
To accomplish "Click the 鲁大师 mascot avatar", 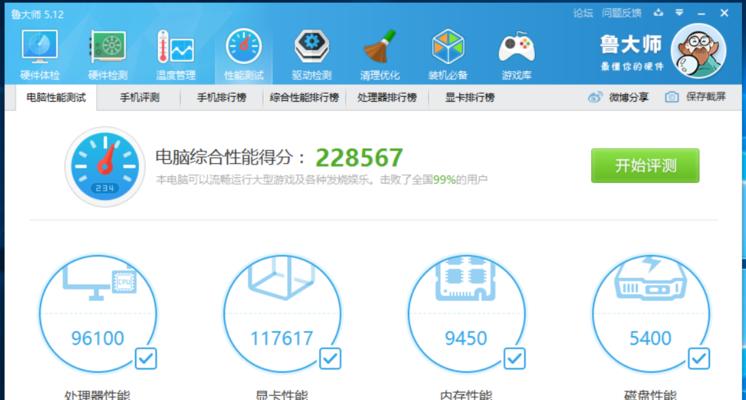I will tap(698, 51).
